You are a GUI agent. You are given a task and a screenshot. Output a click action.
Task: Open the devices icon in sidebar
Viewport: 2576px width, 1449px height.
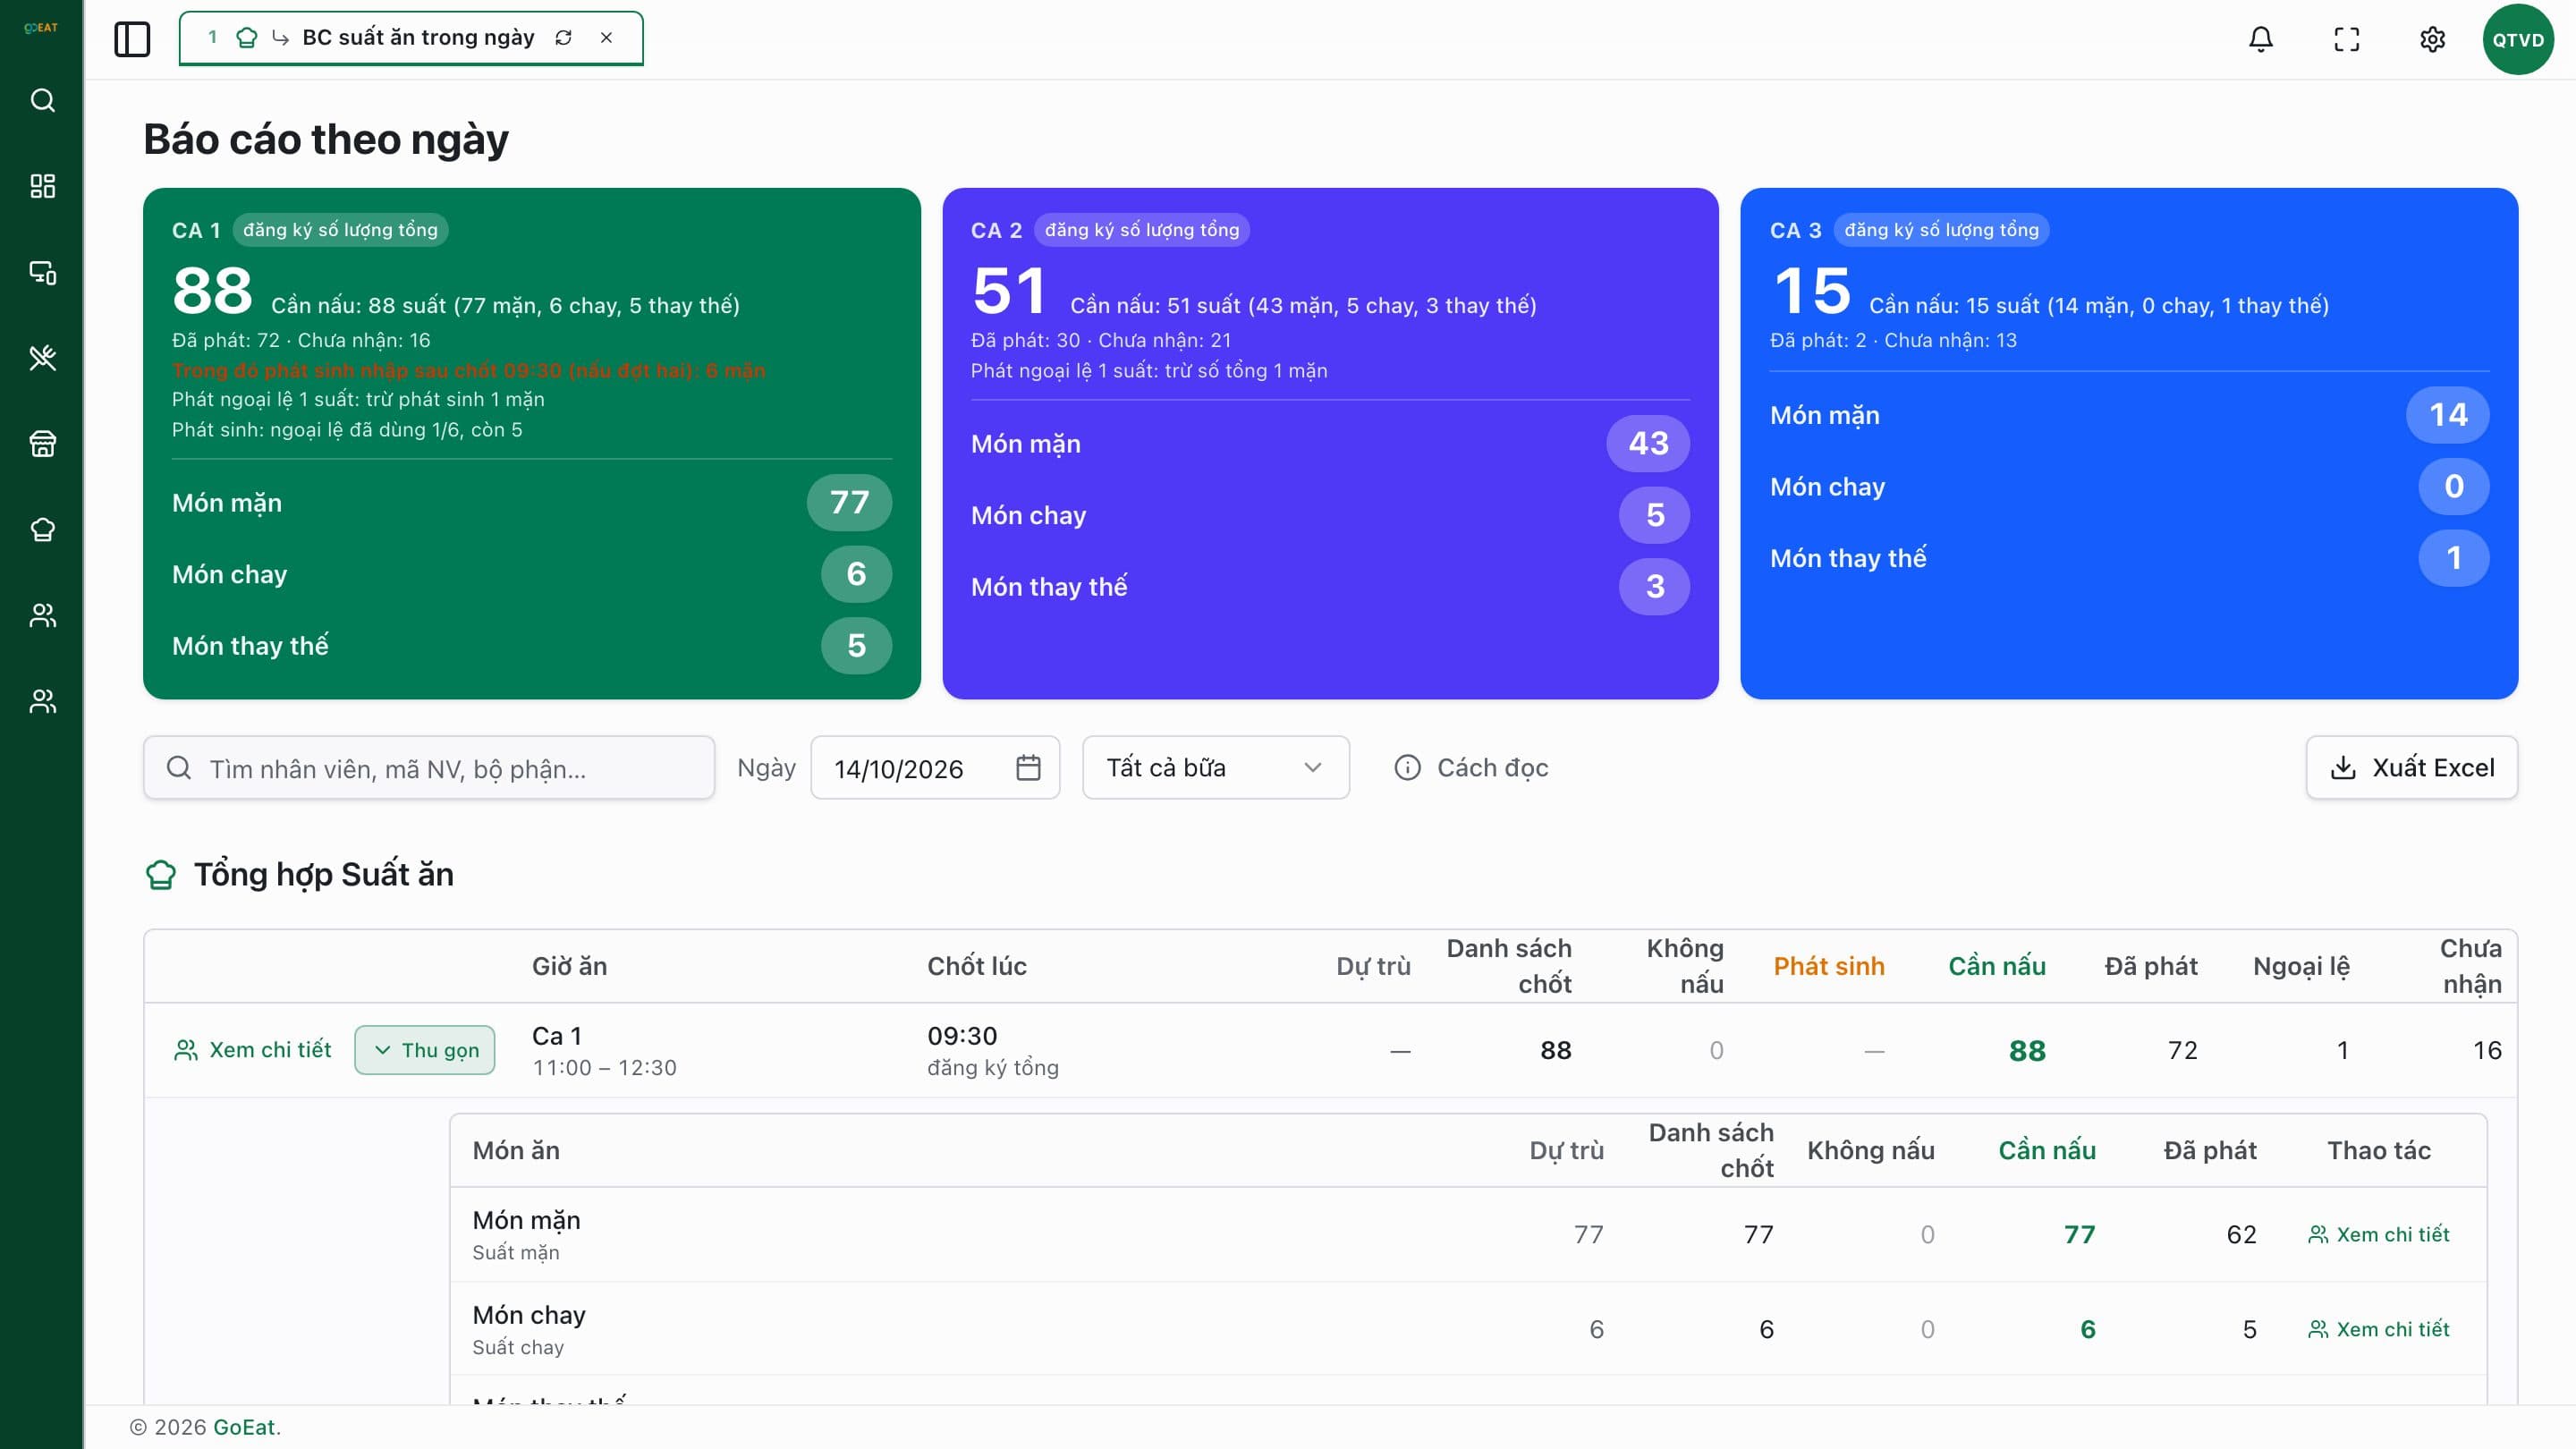42,272
